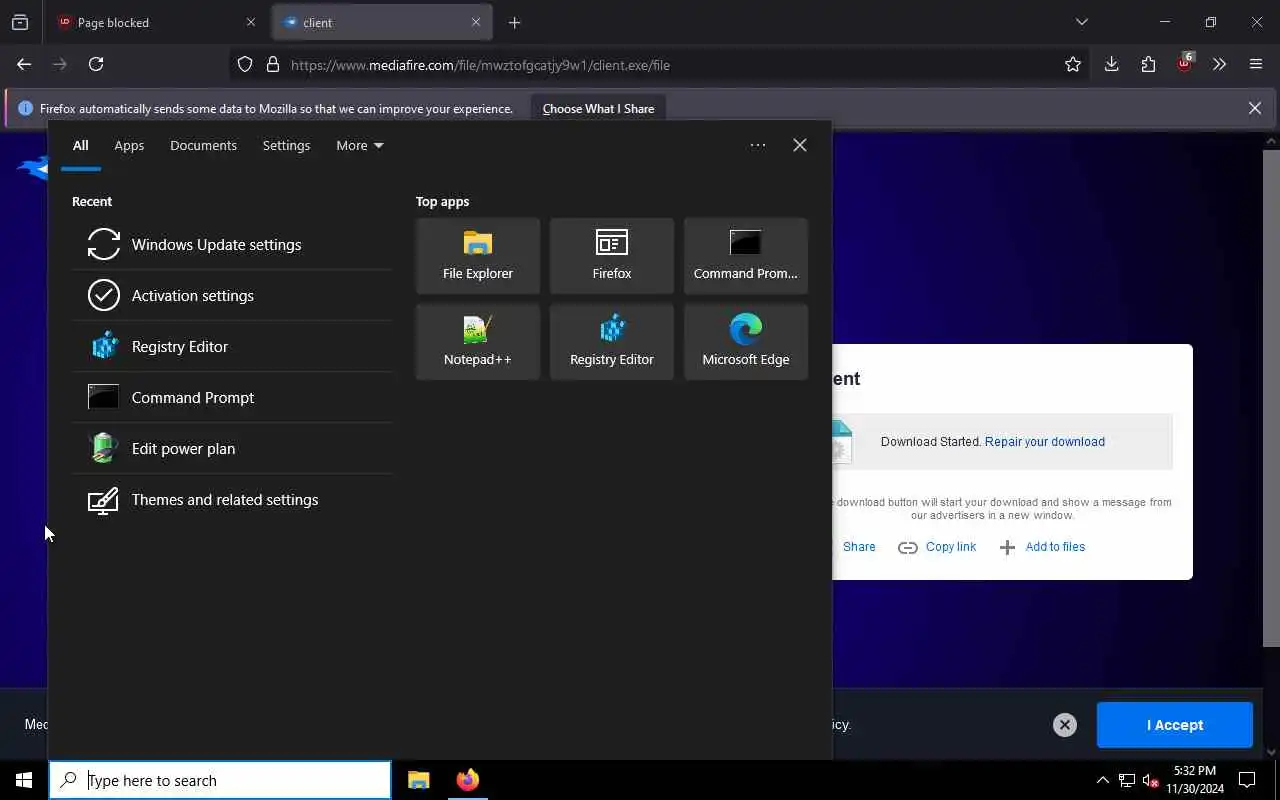The width and height of the screenshot is (1280, 800).
Task: Open Windows Update settings from Recent
Action: click(232, 244)
